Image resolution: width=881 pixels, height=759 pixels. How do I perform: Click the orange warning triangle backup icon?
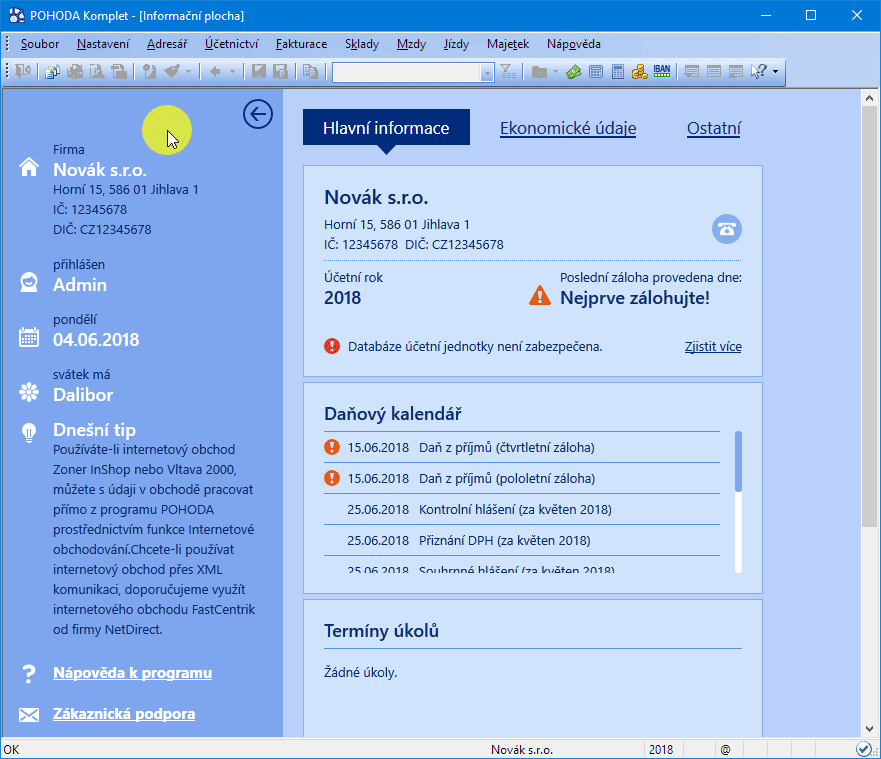[540, 296]
